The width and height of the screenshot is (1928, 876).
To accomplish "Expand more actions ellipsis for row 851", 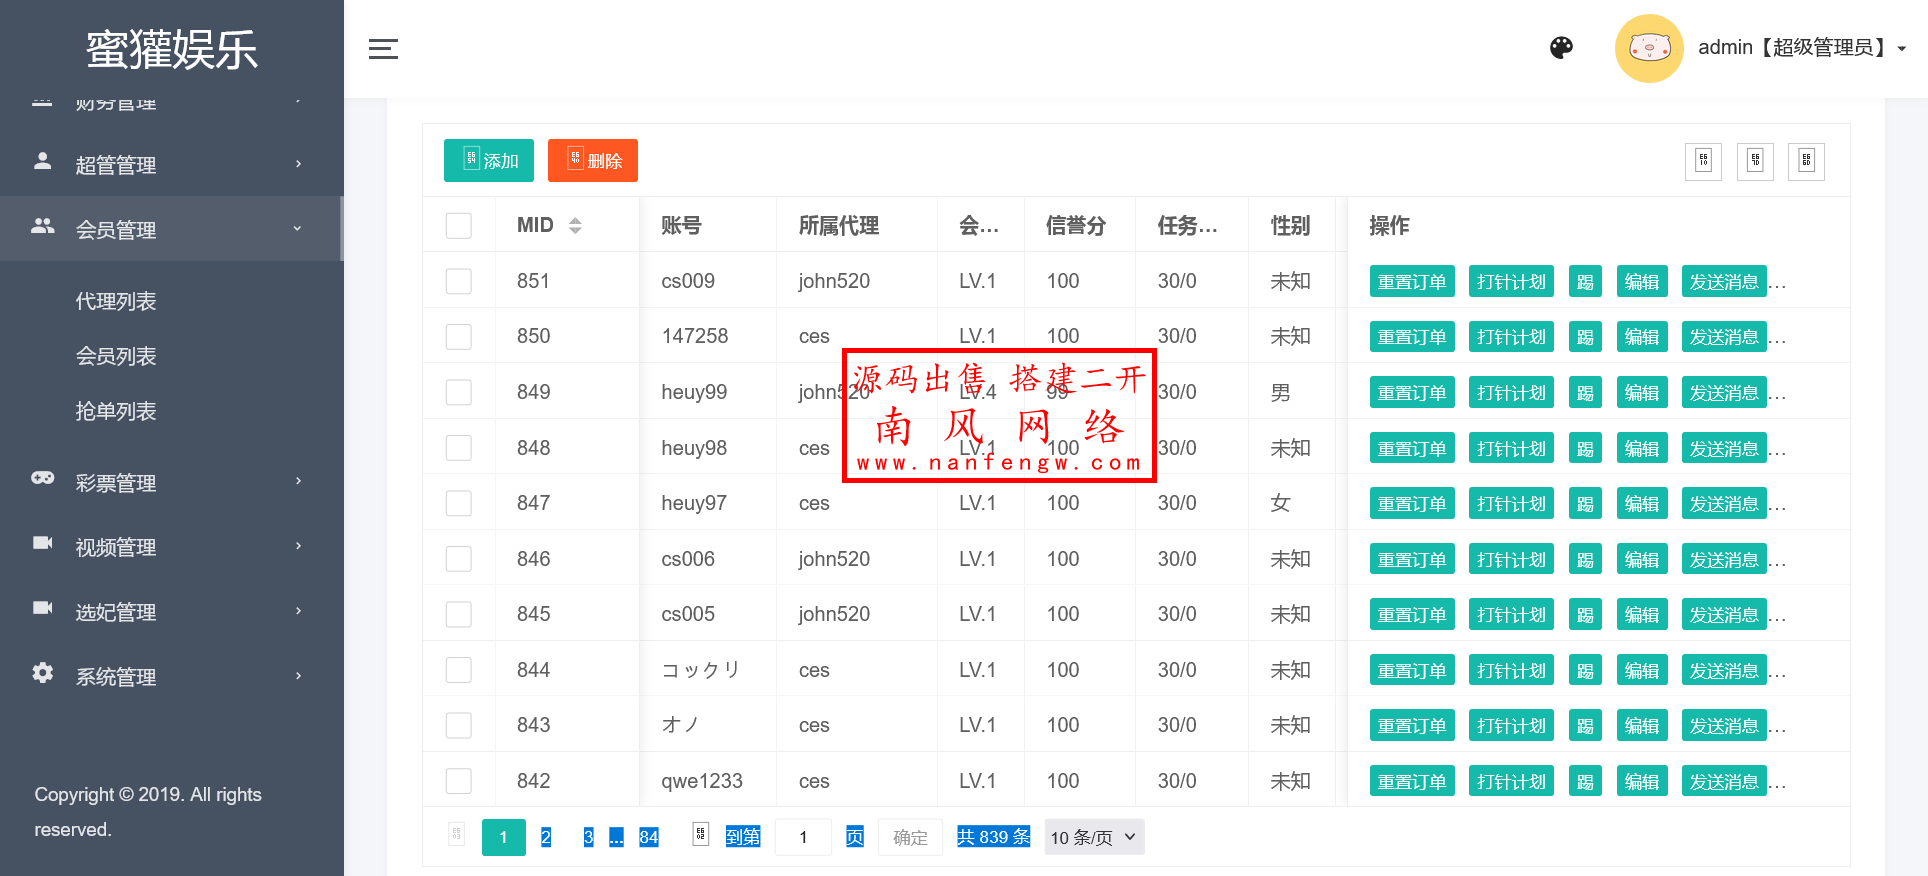I will (x=1777, y=285).
